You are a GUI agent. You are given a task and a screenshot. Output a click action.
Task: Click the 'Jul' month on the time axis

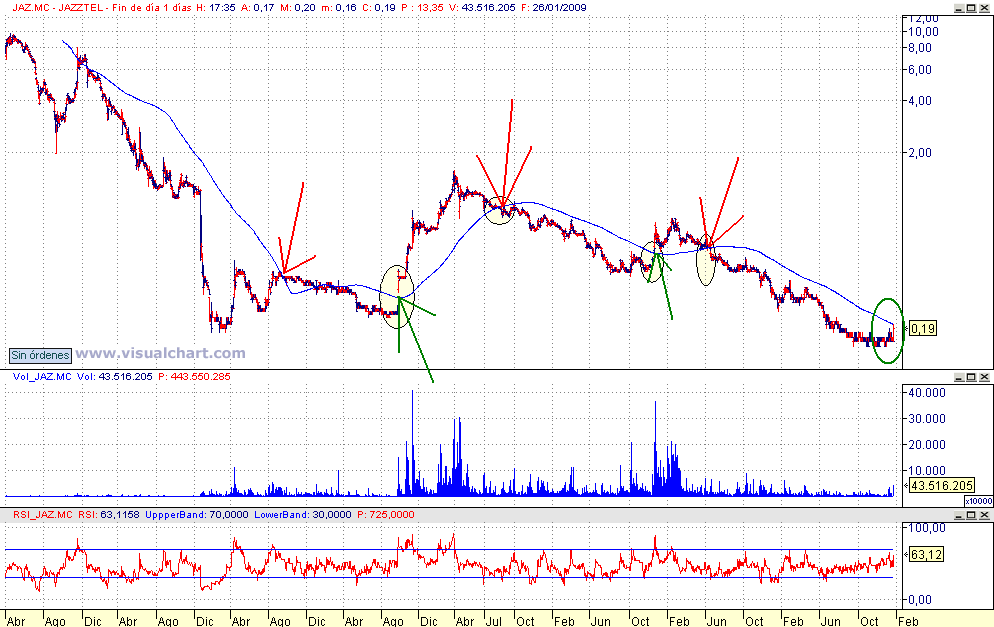point(493,621)
